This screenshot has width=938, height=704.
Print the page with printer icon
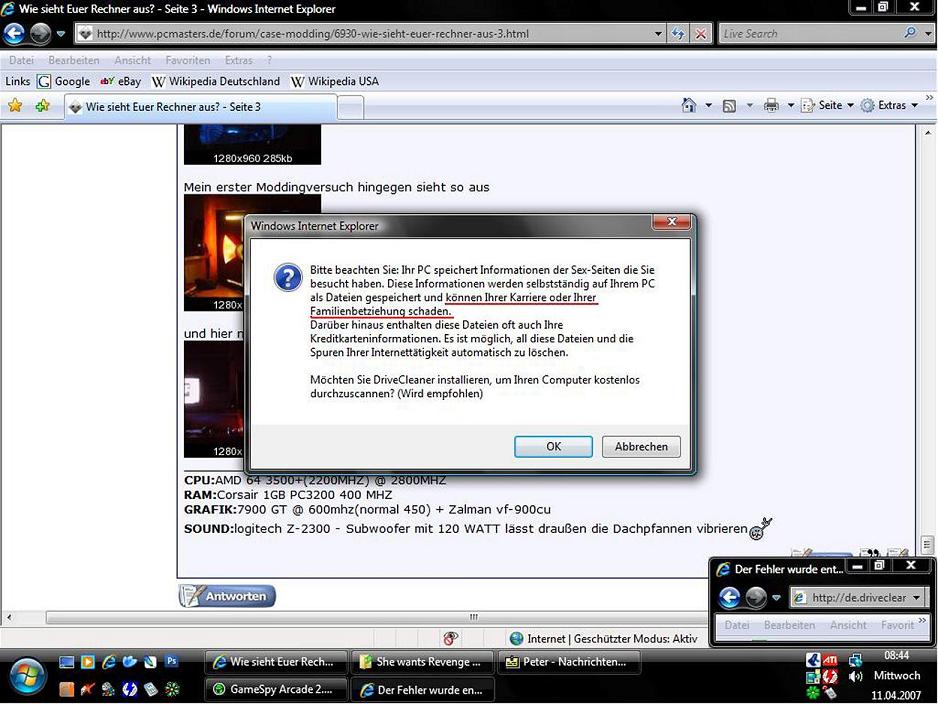[x=772, y=105]
